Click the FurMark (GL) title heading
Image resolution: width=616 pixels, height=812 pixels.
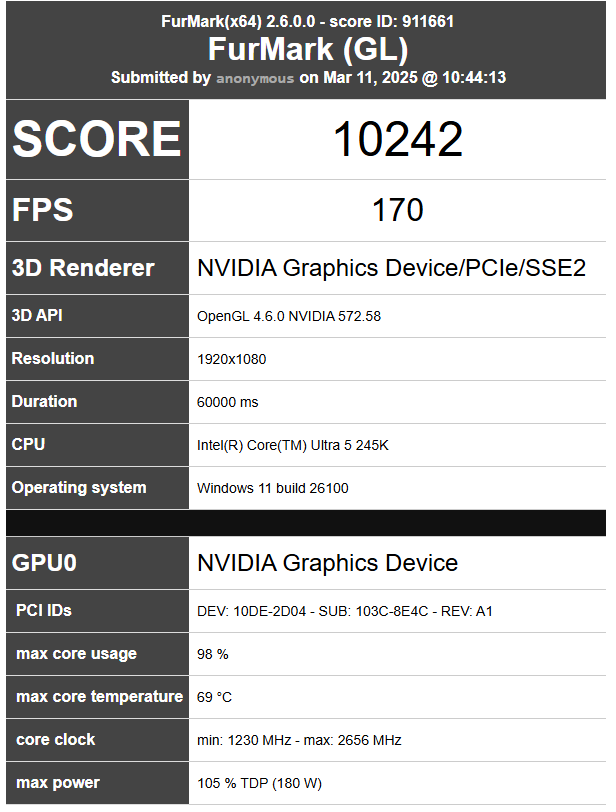308,49
